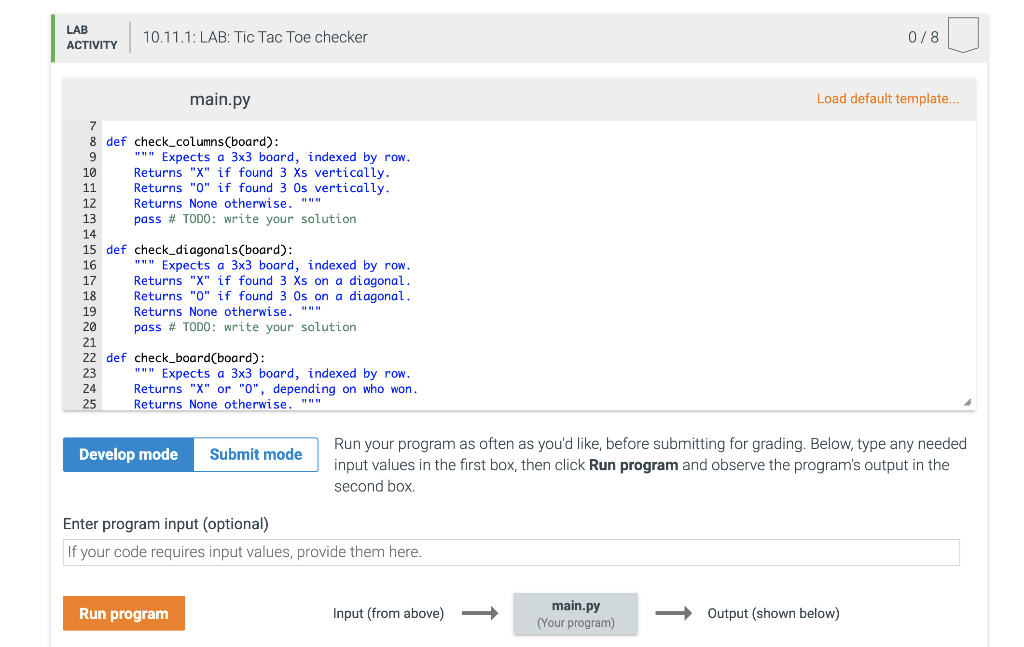Viewport: 1024px width, 647px height.
Task: Click line number 15 in the code gutter
Action: pos(89,249)
